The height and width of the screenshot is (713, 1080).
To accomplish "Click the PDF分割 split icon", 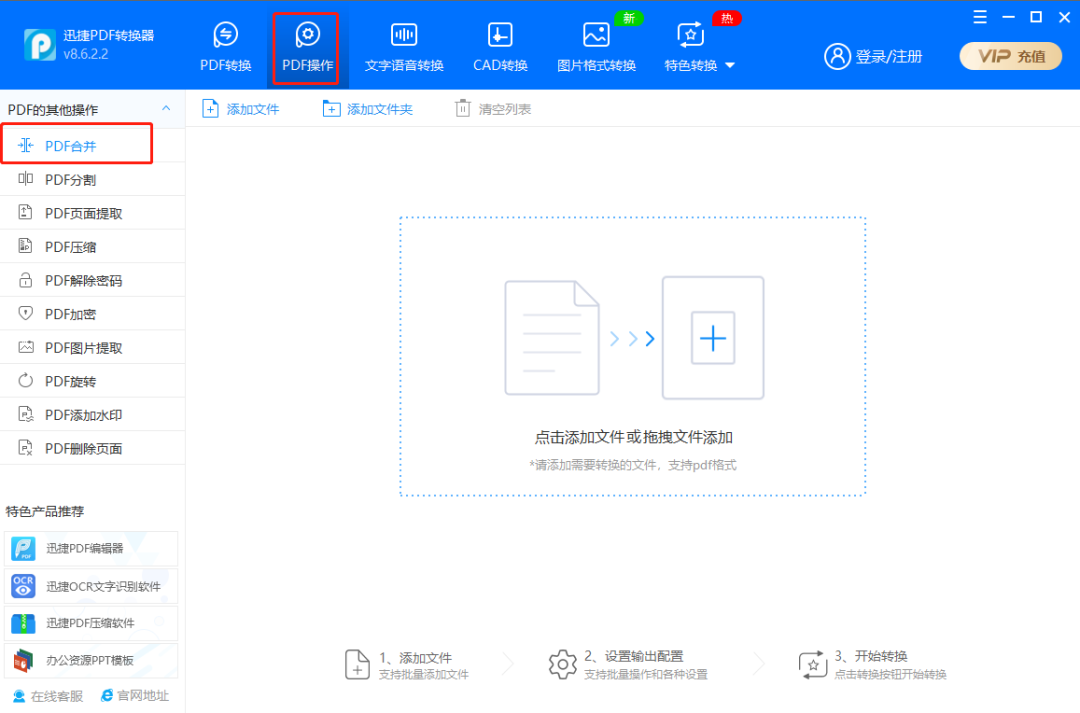I will click(x=25, y=179).
